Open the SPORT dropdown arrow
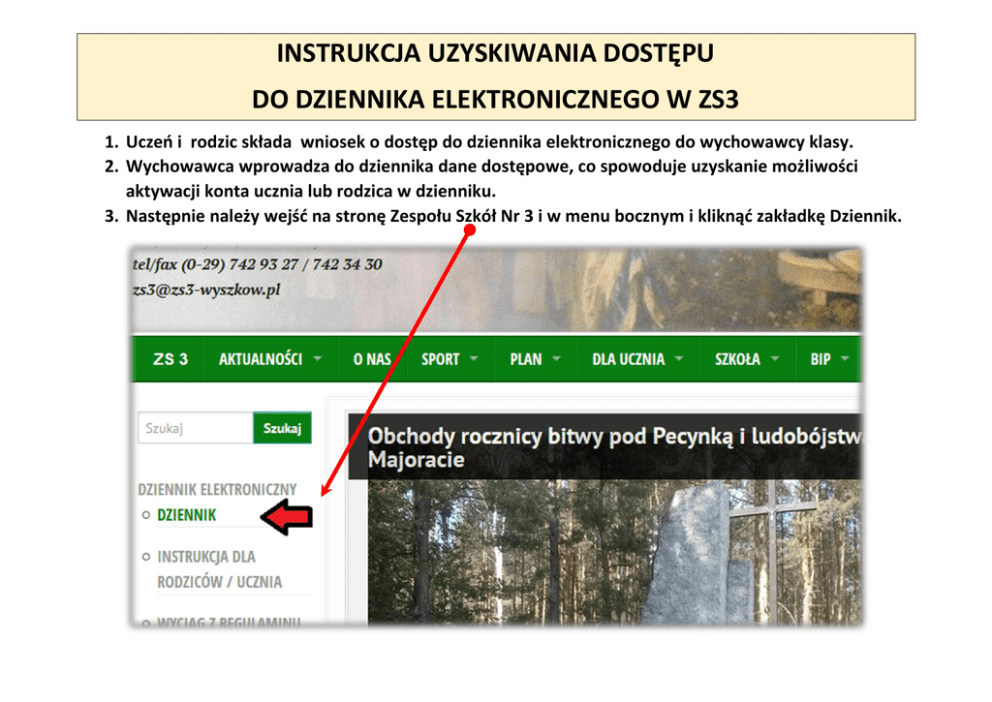The height and width of the screenshot is (702, 992). click(x=474, y=359)
